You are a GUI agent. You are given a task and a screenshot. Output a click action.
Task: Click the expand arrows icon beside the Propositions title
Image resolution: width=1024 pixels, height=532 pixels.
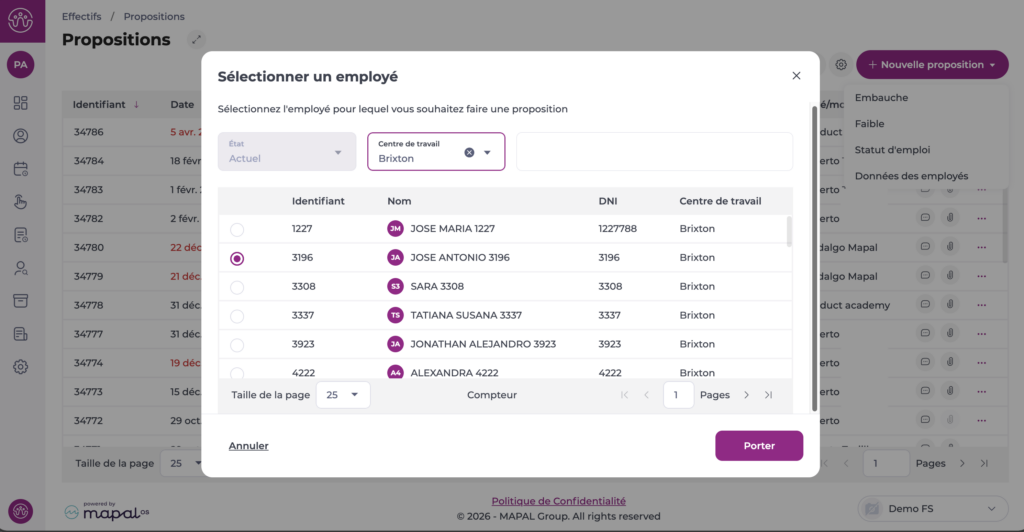coord(196,40)
